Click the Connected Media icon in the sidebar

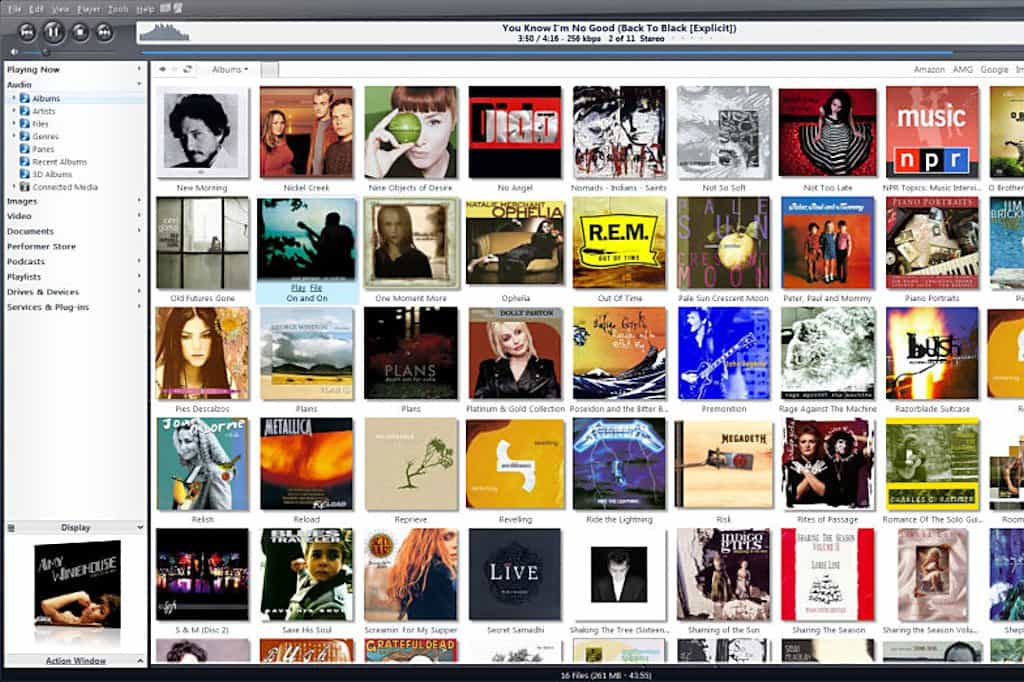click(25, 187)
